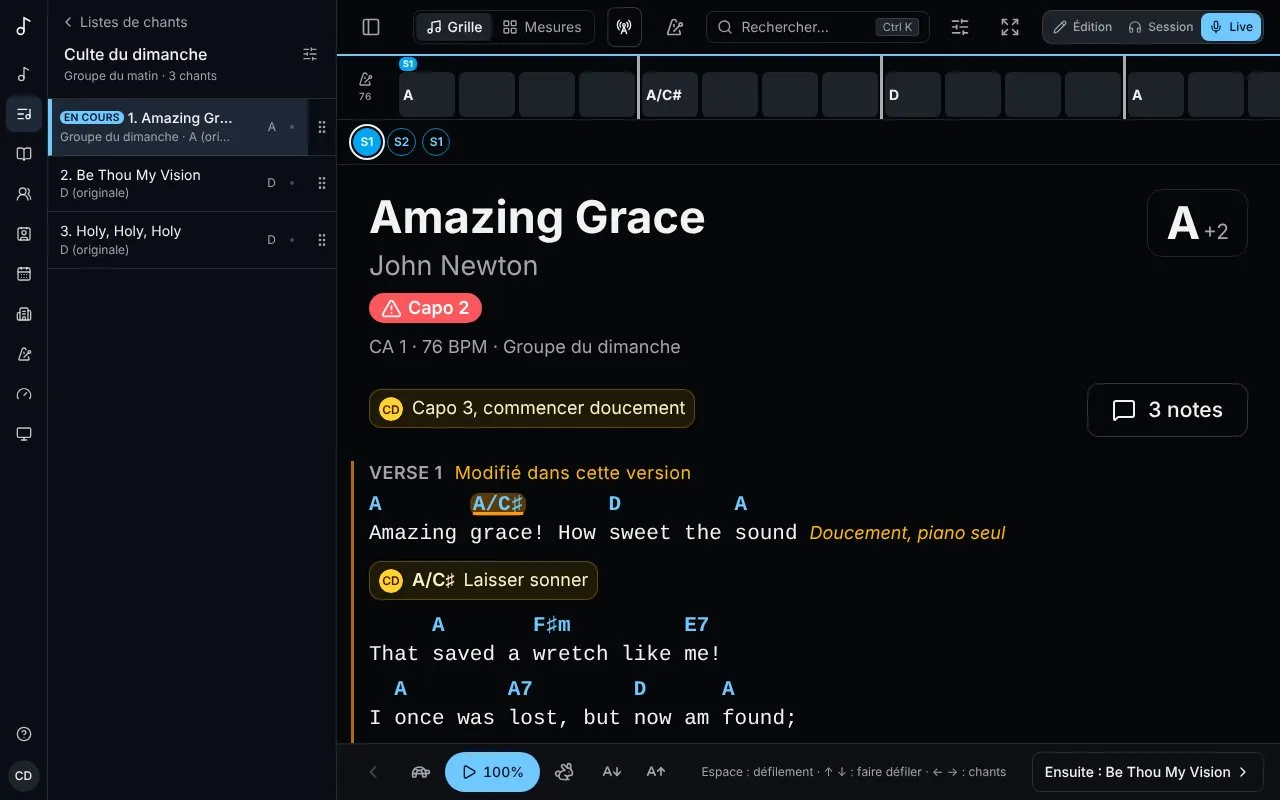Click the help question mark icon

(x=24, y=734)
